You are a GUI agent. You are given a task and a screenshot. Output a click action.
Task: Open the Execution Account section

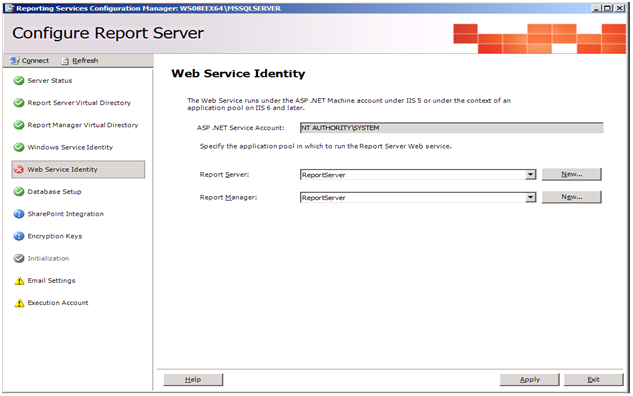[58, 302]
